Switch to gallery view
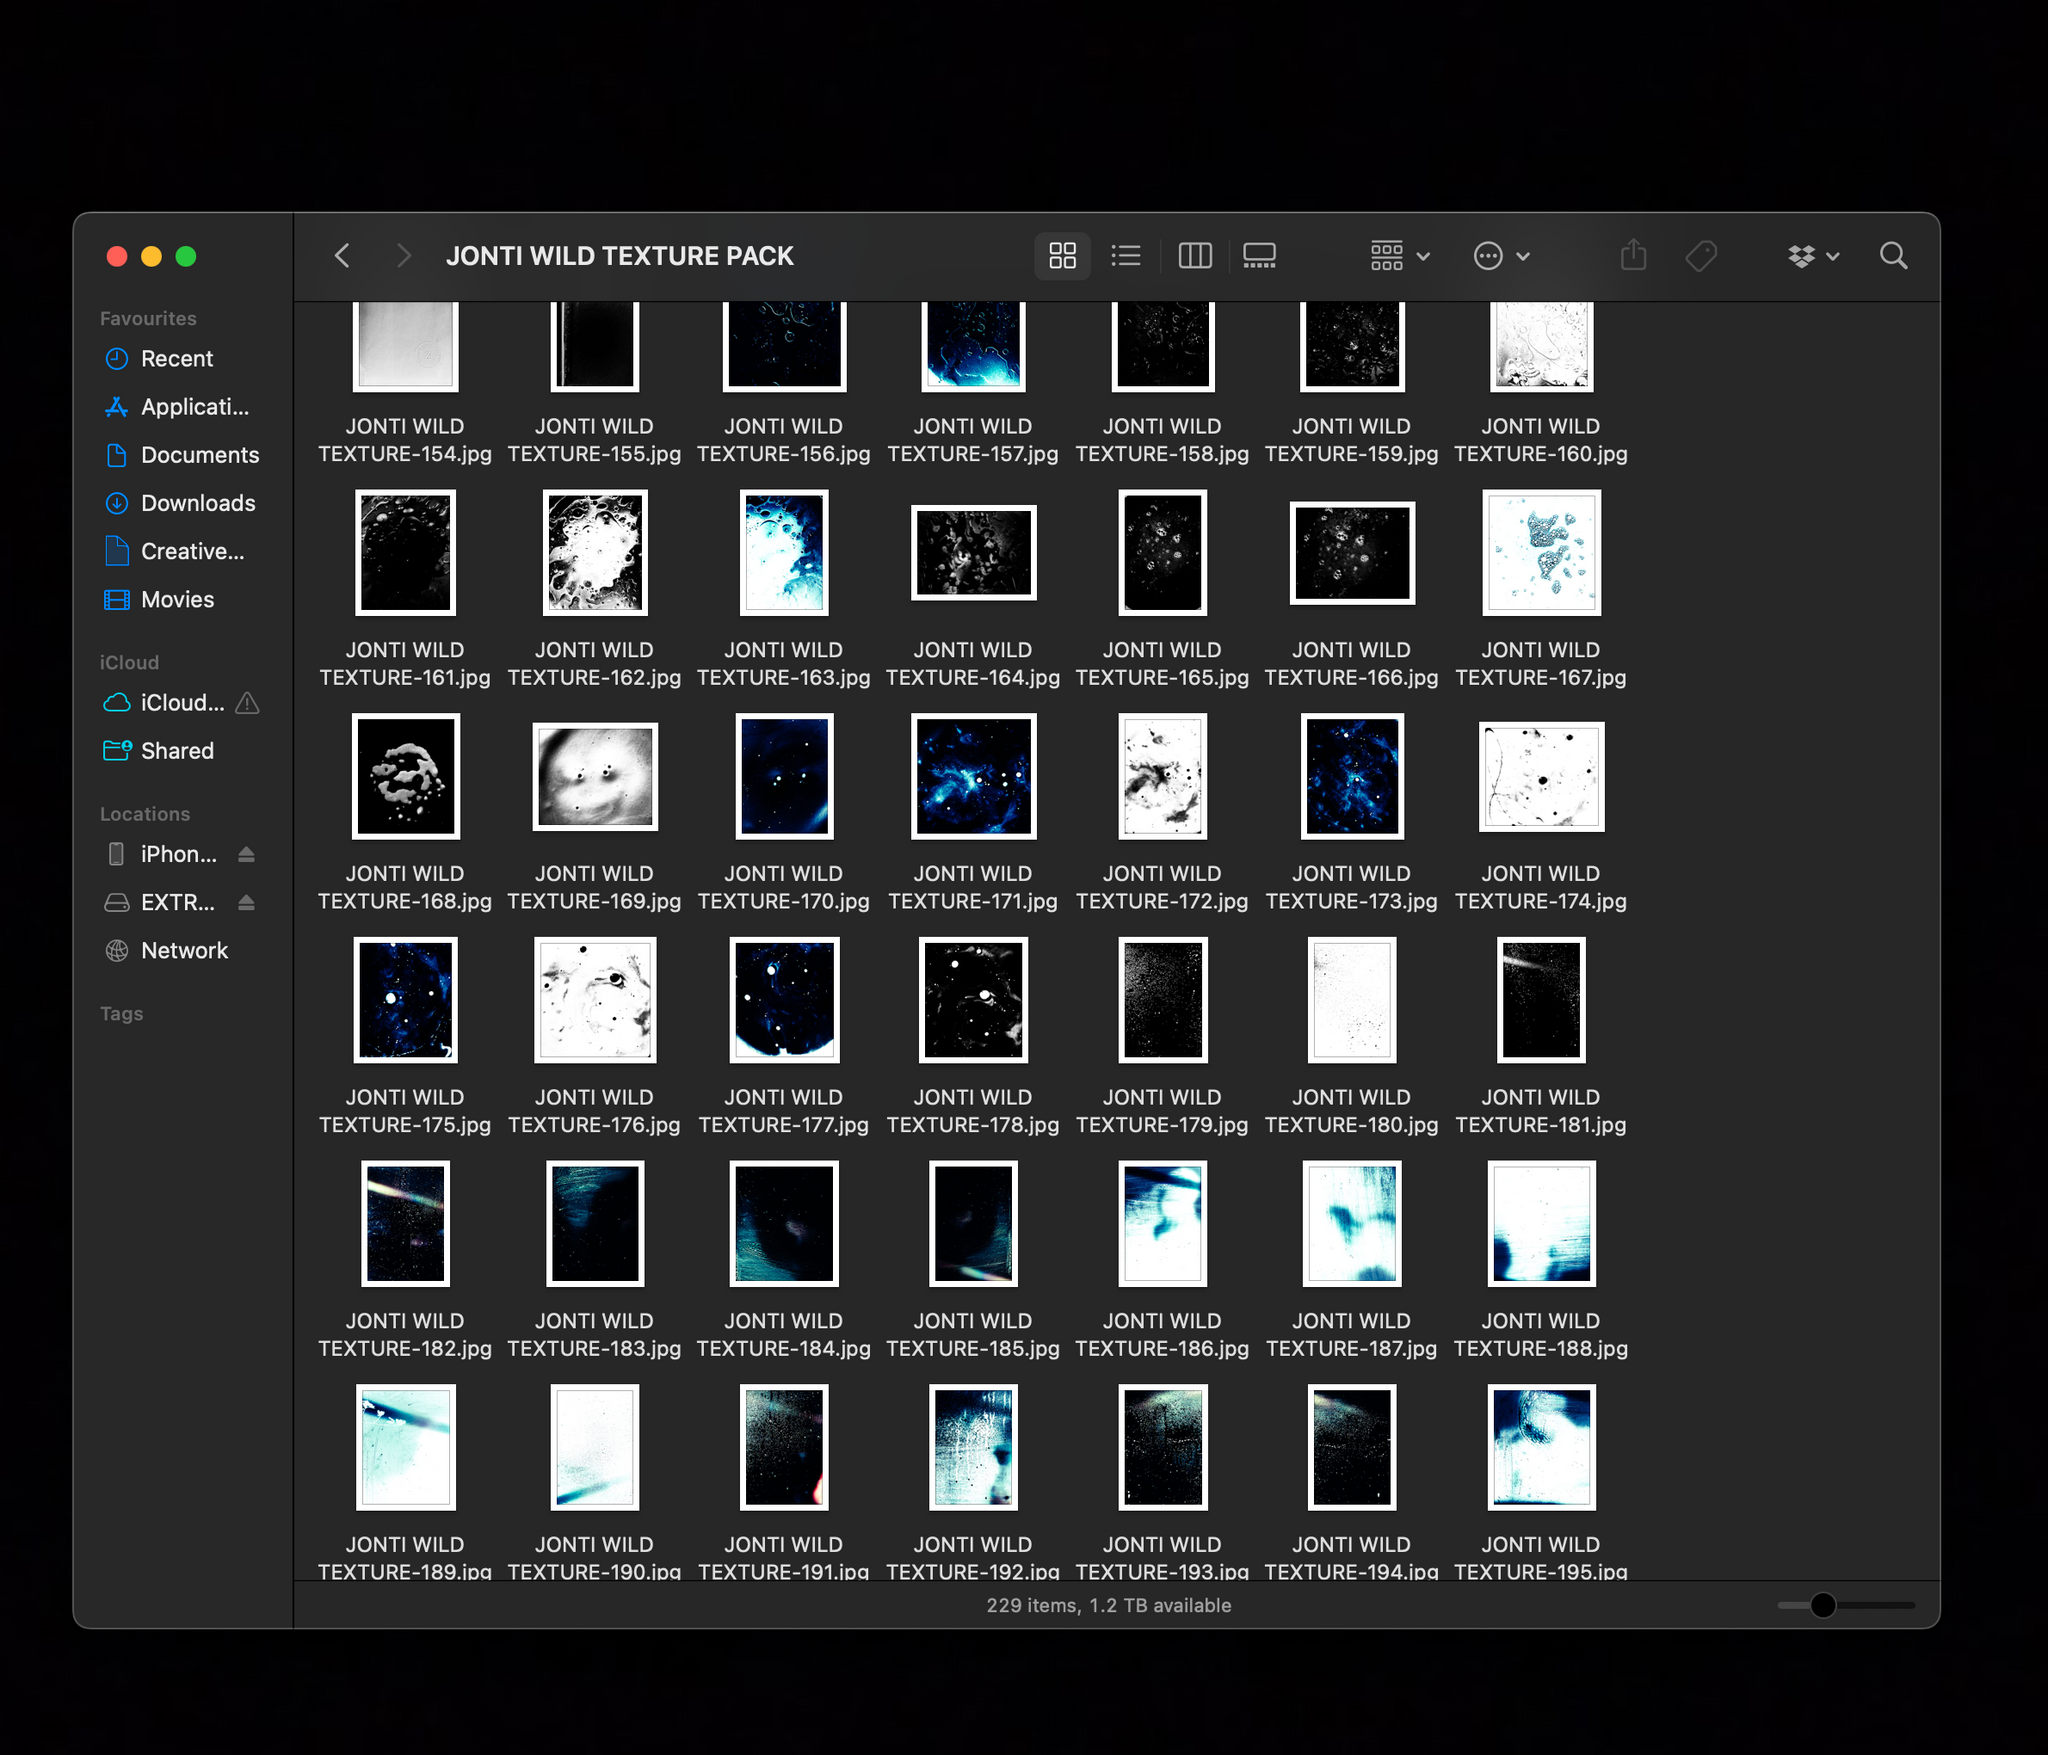The height and width of the screenshot is (1755, 2048). click(x=1259, y=256)
